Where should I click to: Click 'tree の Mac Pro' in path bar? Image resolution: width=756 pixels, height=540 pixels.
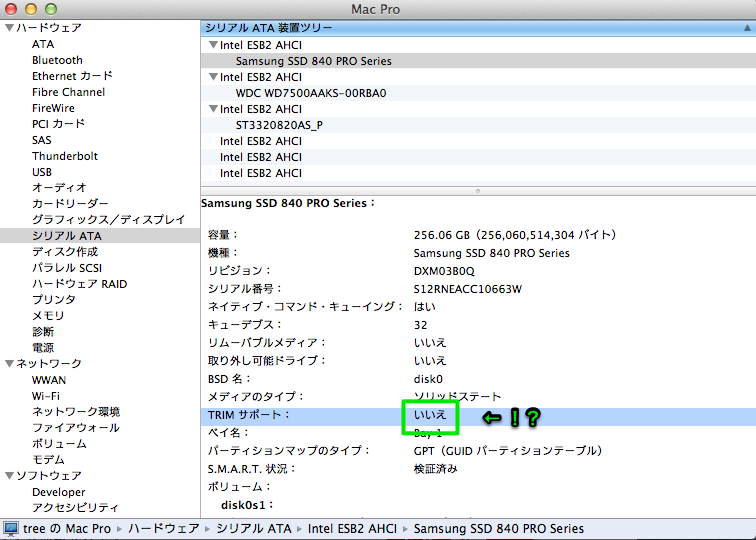coord(67,528)
